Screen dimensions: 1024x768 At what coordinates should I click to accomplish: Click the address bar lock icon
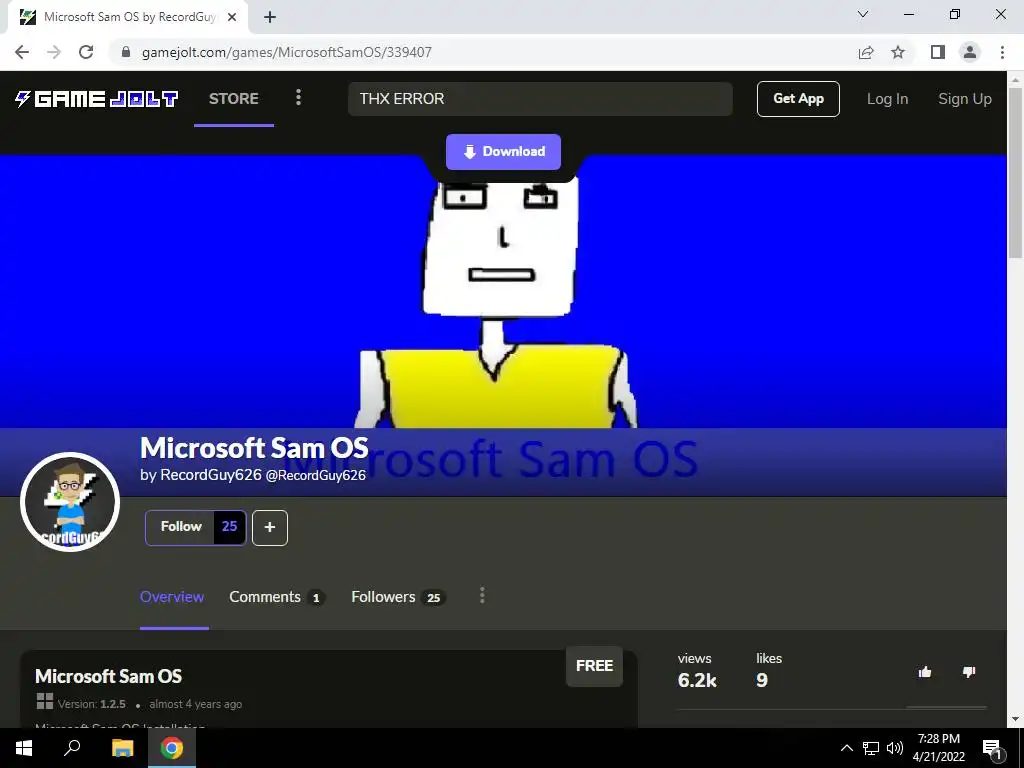pyautogui.click(x=126, y=52)
